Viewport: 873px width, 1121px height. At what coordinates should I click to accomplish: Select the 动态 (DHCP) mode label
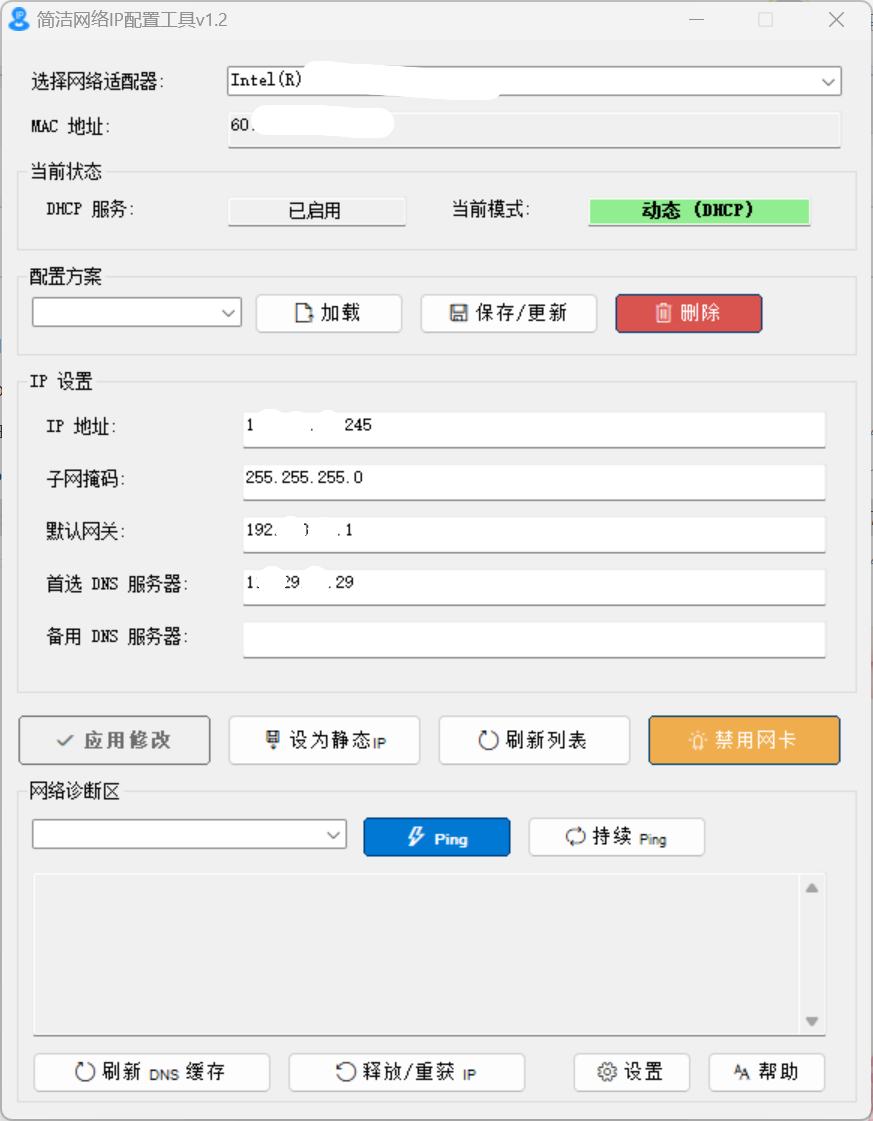(x=698, y=211)
